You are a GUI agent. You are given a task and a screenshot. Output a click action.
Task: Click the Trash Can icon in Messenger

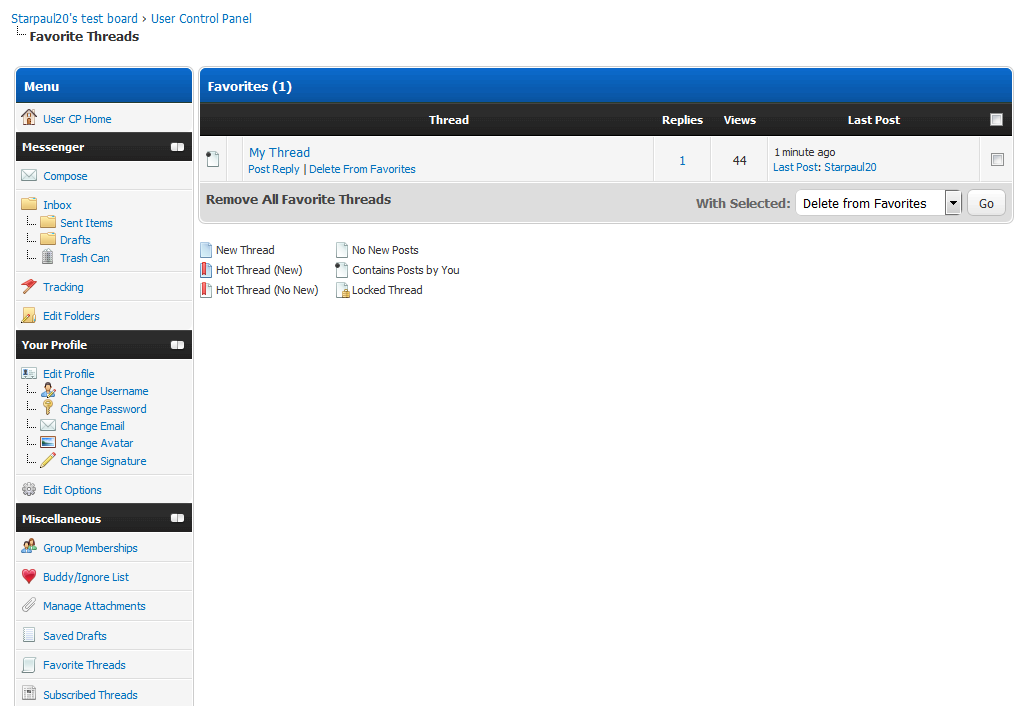[x=47, y=257]
